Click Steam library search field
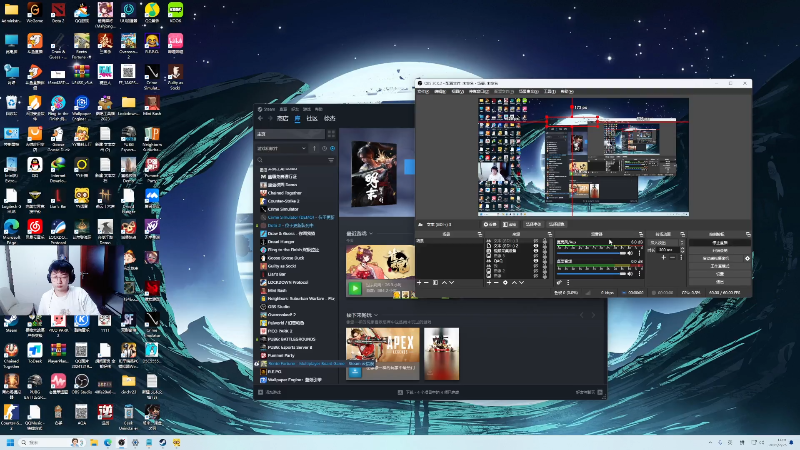Viewport: 800px width, 450px height. pos(291,160)
